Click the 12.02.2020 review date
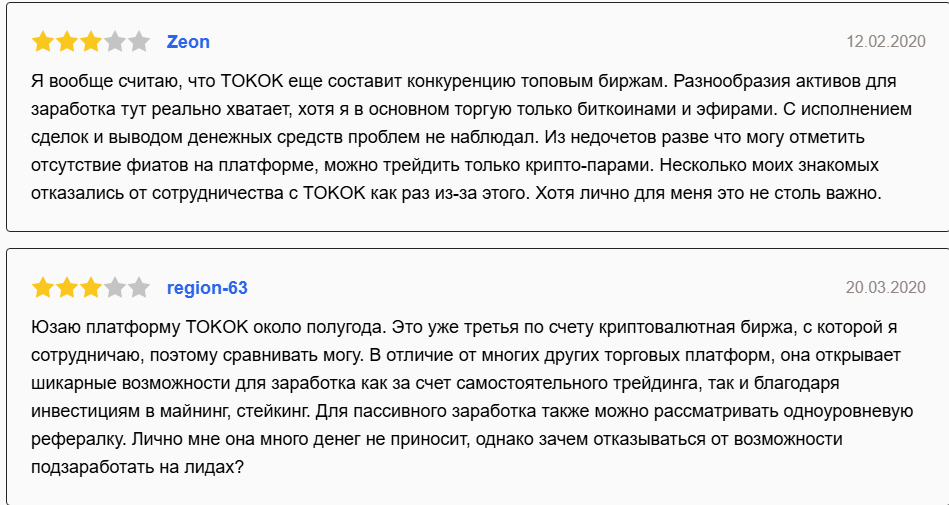This screenshot has width=949, height=505. 886,41
